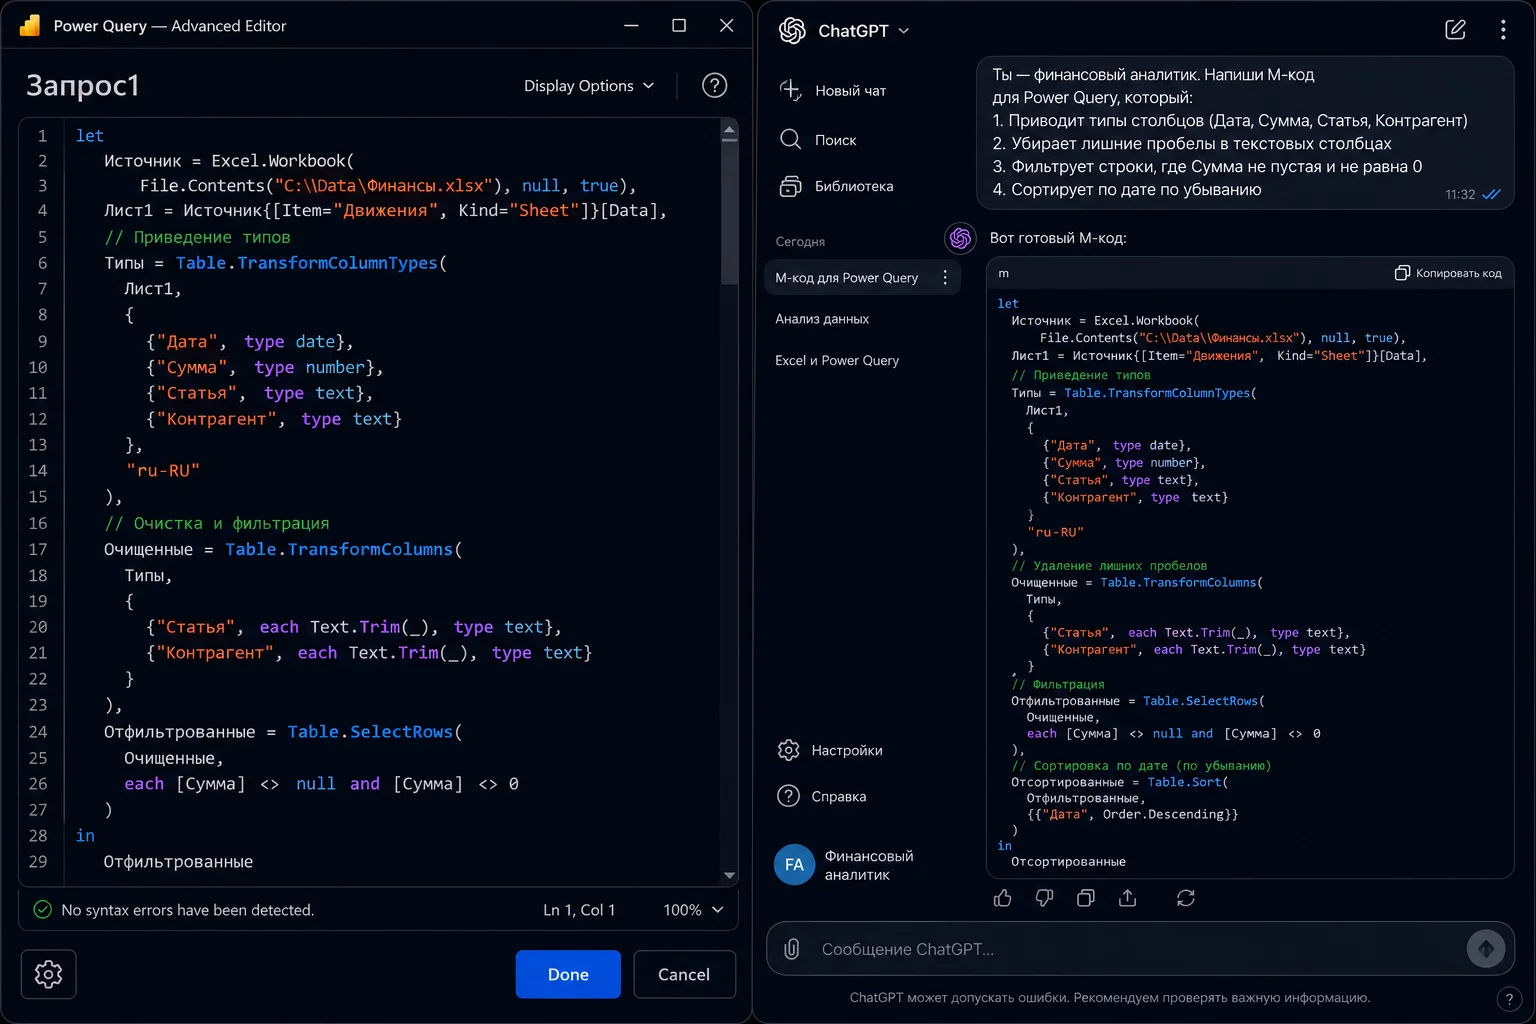Viewport: 1536px width, 1024px height.
Task: Regenerate the response with refresh icon
Action: pos(1186,898)
